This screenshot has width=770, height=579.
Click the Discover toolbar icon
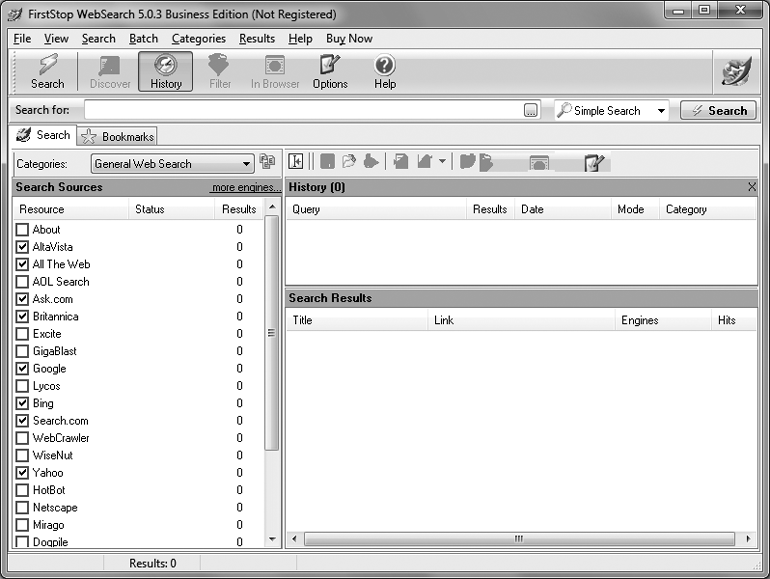pyautogui.click(x=110, y=72)
